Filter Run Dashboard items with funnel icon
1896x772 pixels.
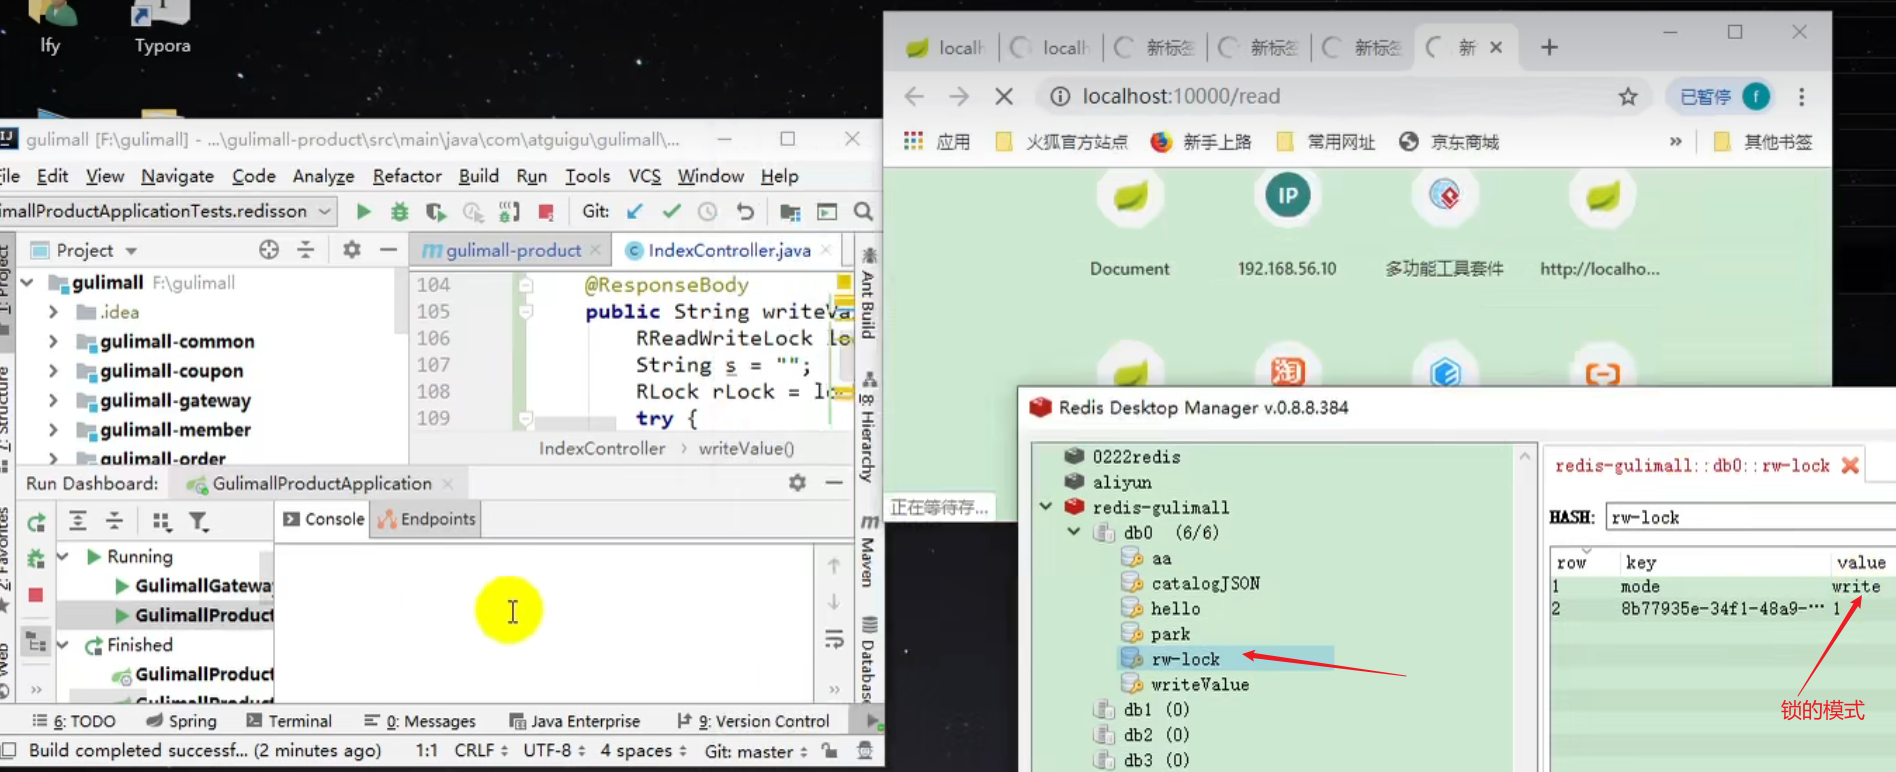pyautogui.click(x=198, y=521)
